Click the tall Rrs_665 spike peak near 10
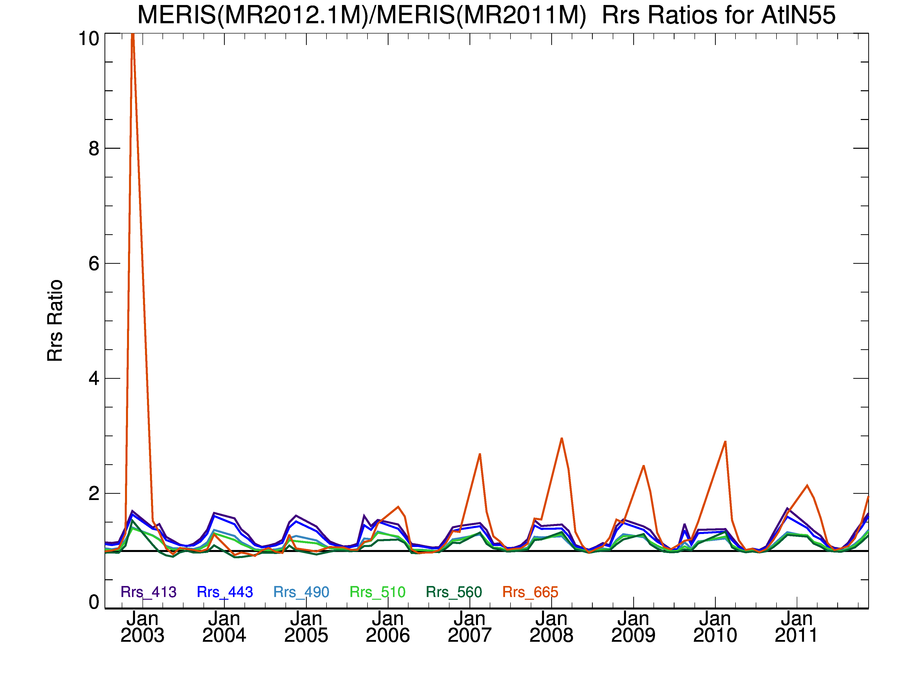The width and height of the screenshot is (900, 675). (133, 36)
